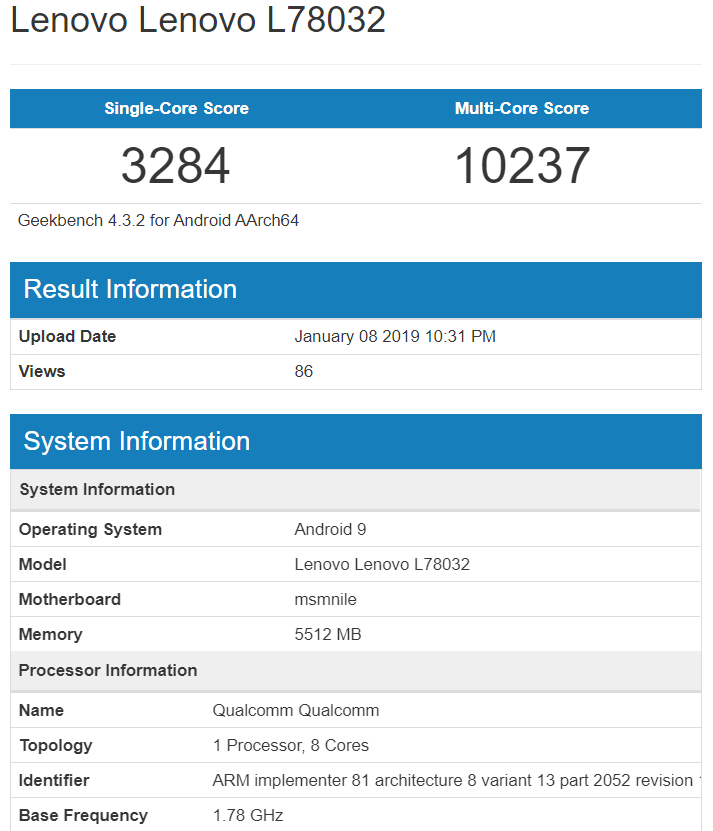
Task: Click the Upload Date label
Action: coord(67,337)
